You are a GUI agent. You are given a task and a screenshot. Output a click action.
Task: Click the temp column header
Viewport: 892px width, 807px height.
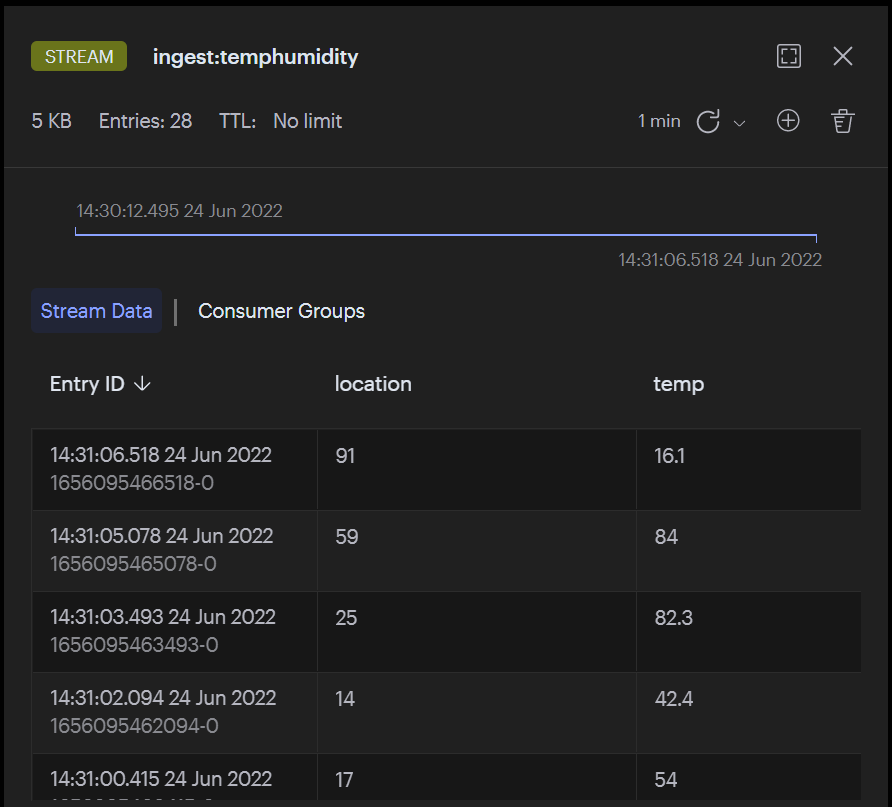(678, 384)
